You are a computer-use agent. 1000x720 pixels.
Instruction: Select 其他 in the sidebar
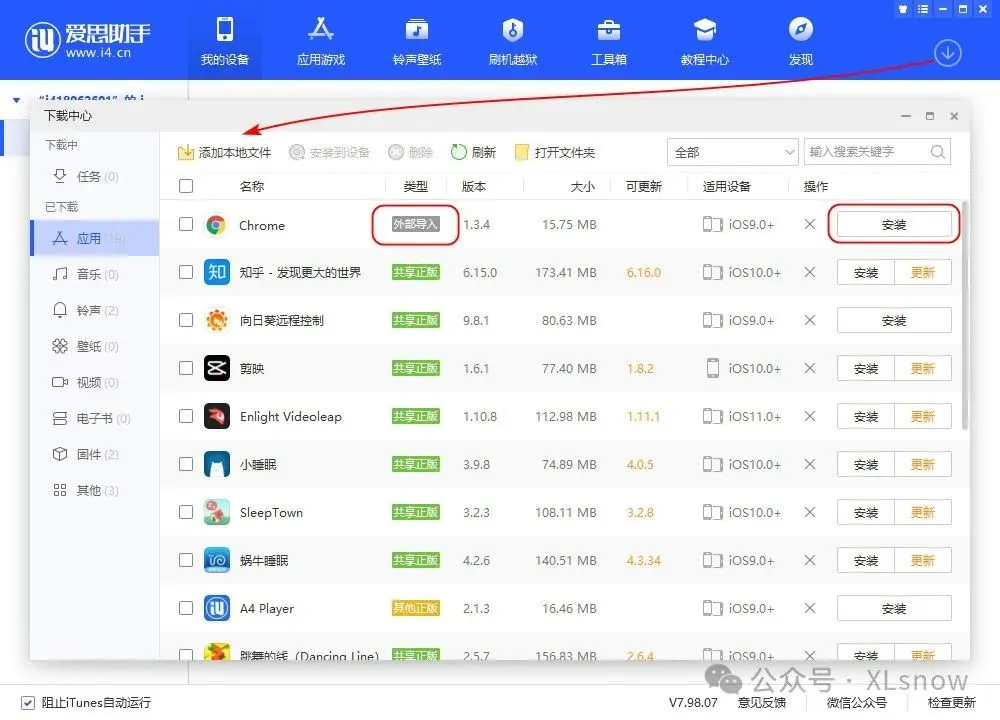(94, 490)
